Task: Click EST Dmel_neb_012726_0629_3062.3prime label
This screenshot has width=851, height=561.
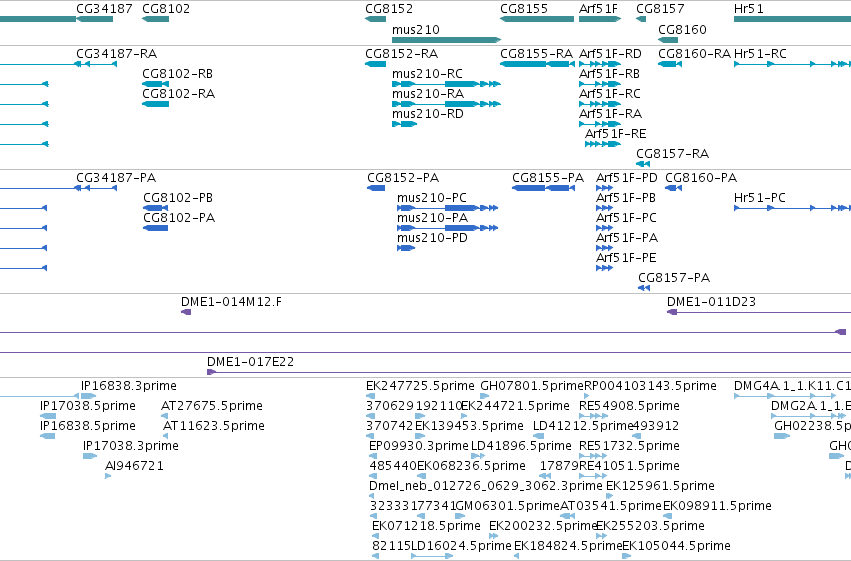Action: point(486,487)
